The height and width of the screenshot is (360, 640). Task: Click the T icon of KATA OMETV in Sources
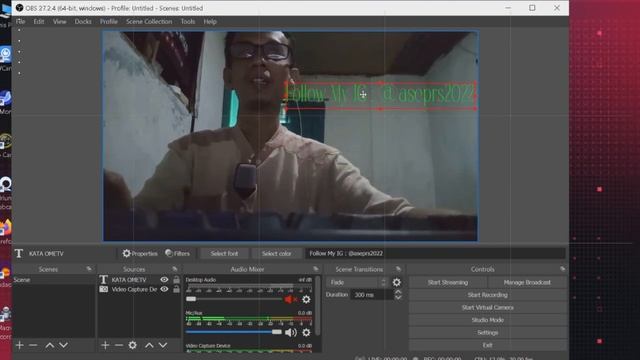(104, 280)
